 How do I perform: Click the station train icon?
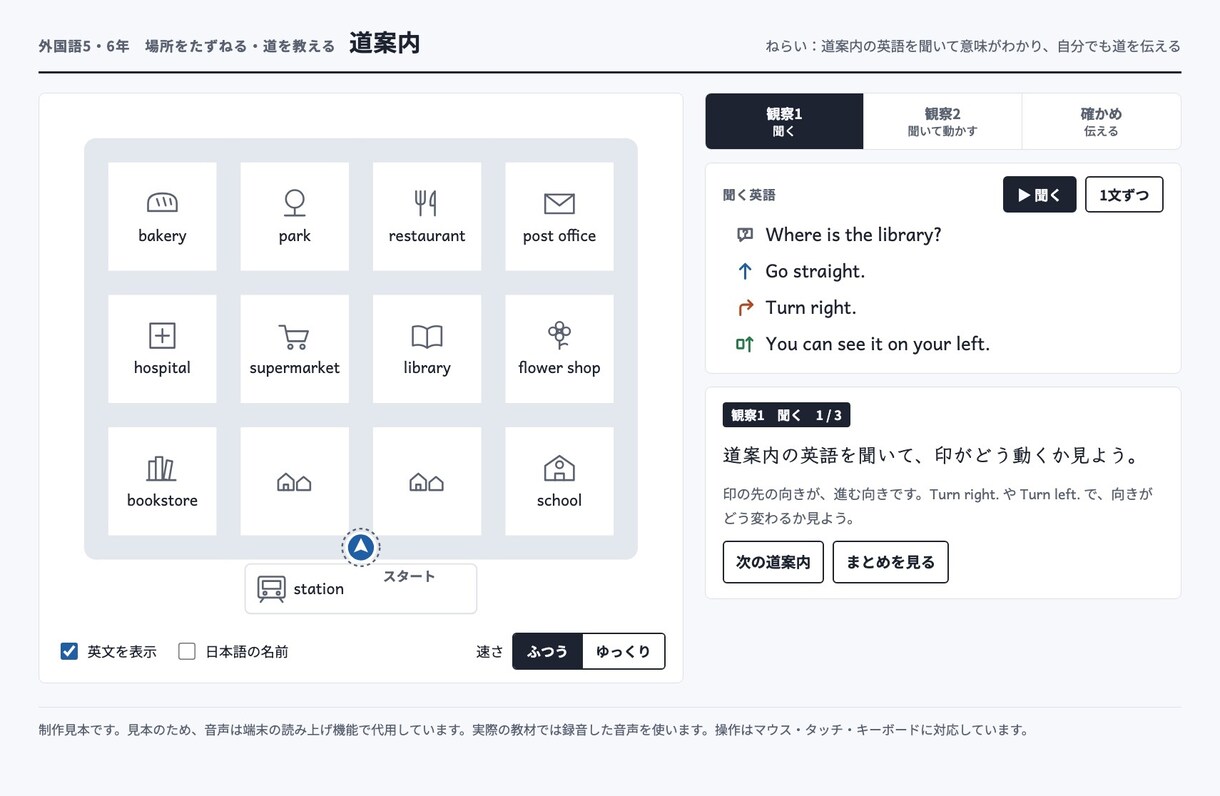pos(271,589)
